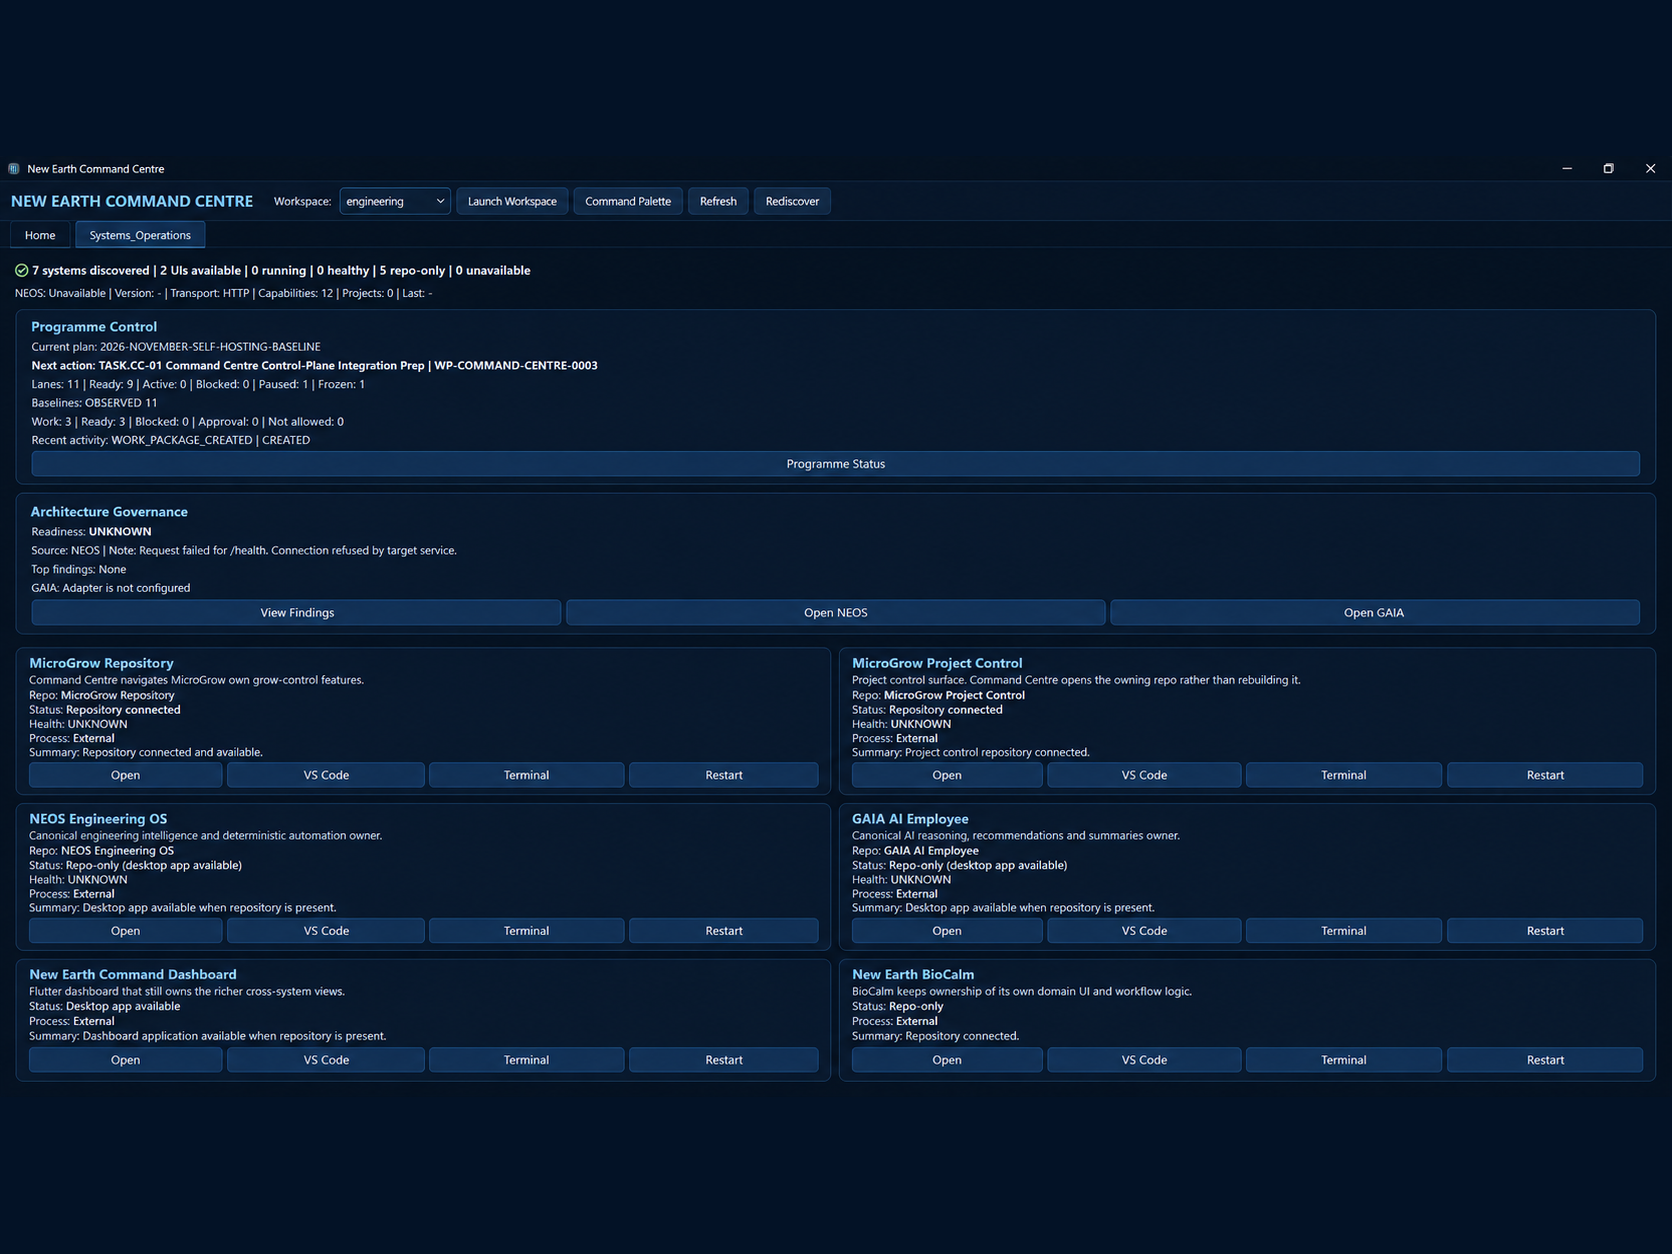Select the Systems_Operations tab
Image resolution: width=1672 pixels, height=1254 pixels.
pyautogui.click(x=140, y=235)
